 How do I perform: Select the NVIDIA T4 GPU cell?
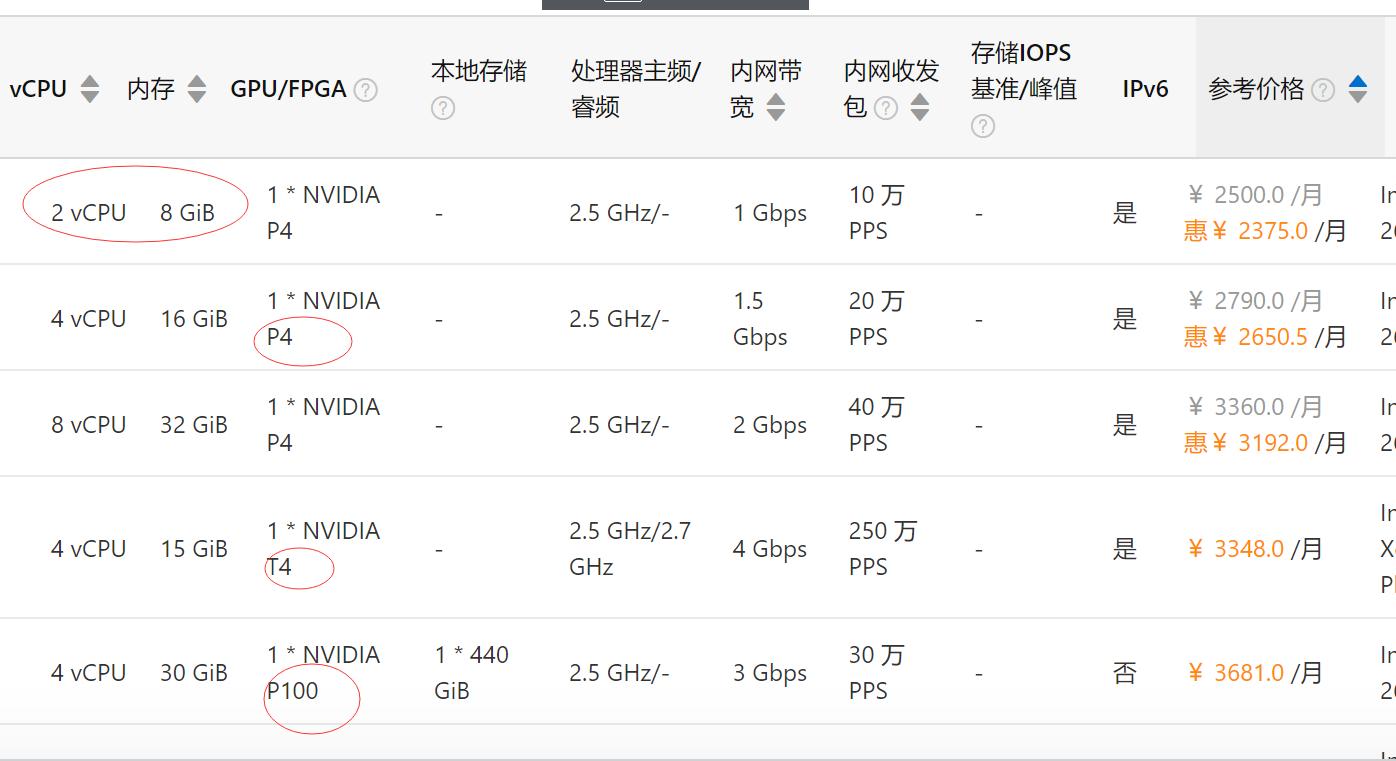(x=322, y=549)
